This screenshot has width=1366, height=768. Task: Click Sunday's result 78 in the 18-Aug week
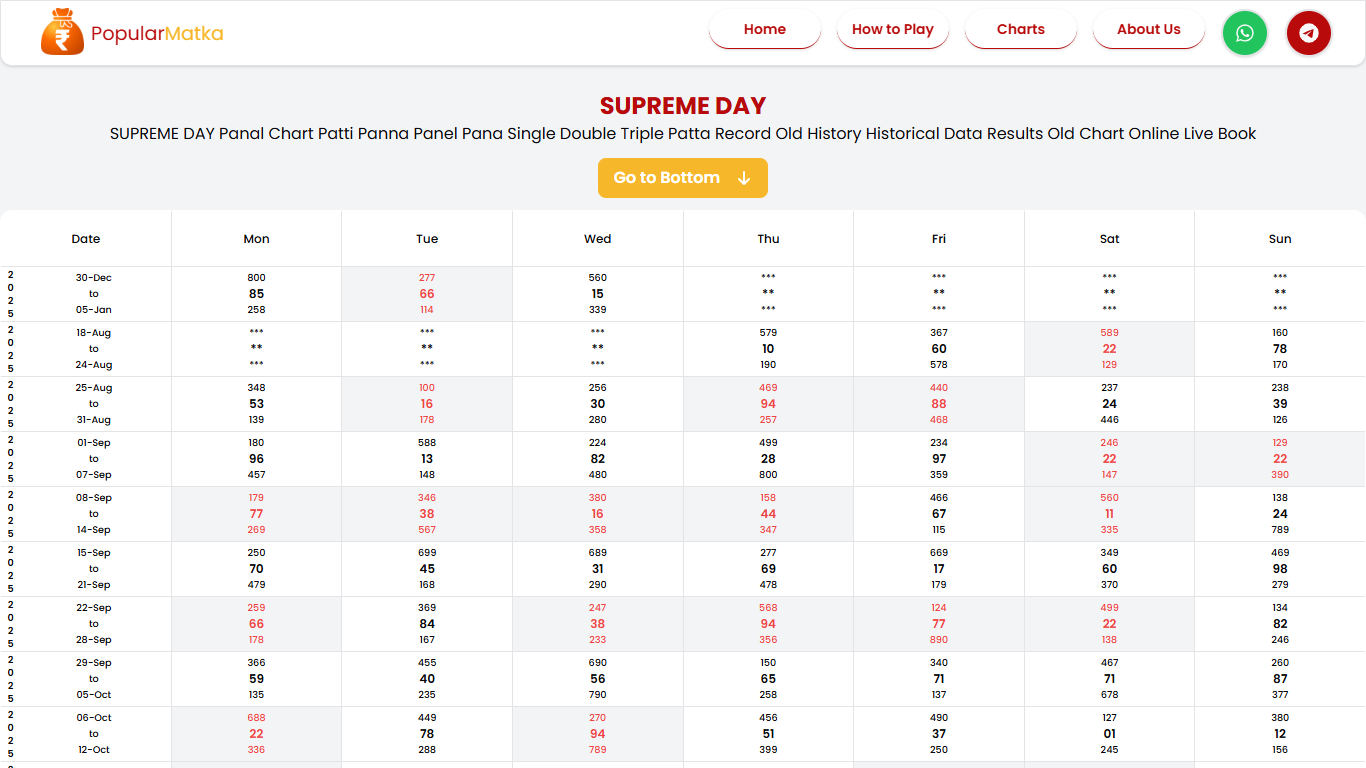point(1280,349)
